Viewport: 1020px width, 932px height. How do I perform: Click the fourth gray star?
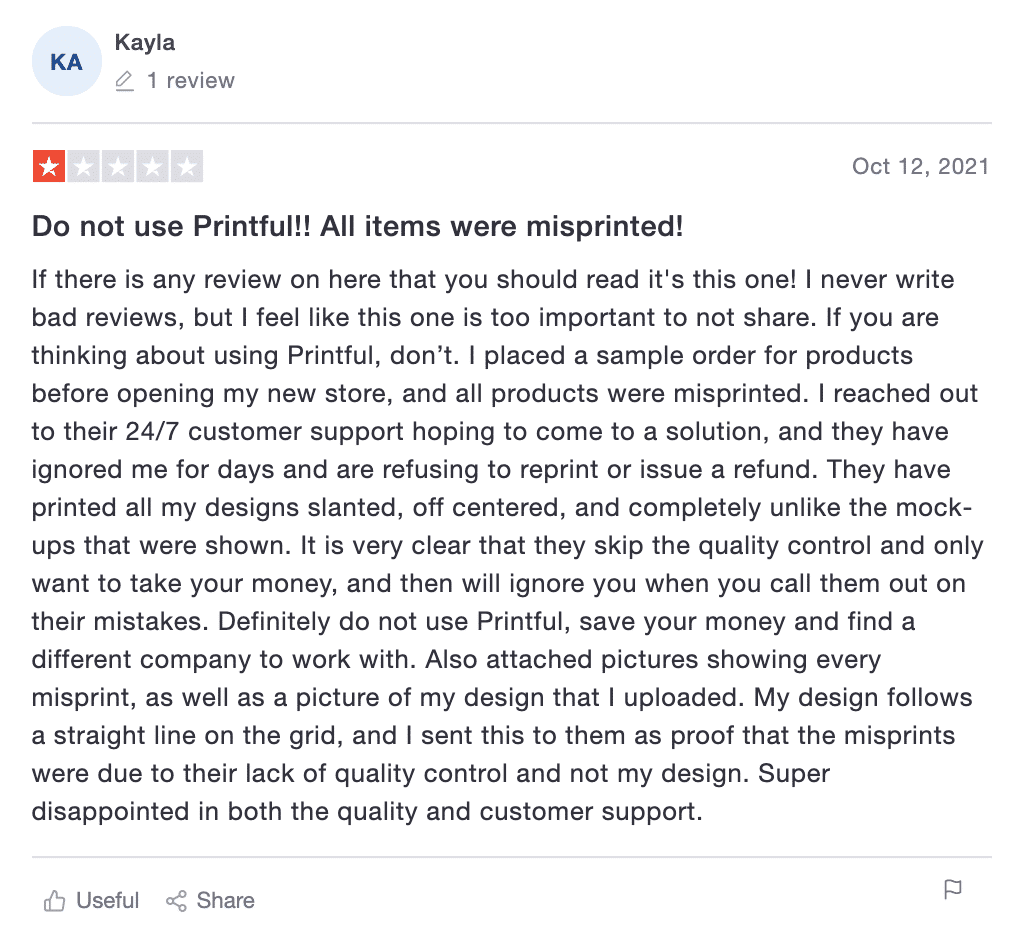[x=152, y=166]
